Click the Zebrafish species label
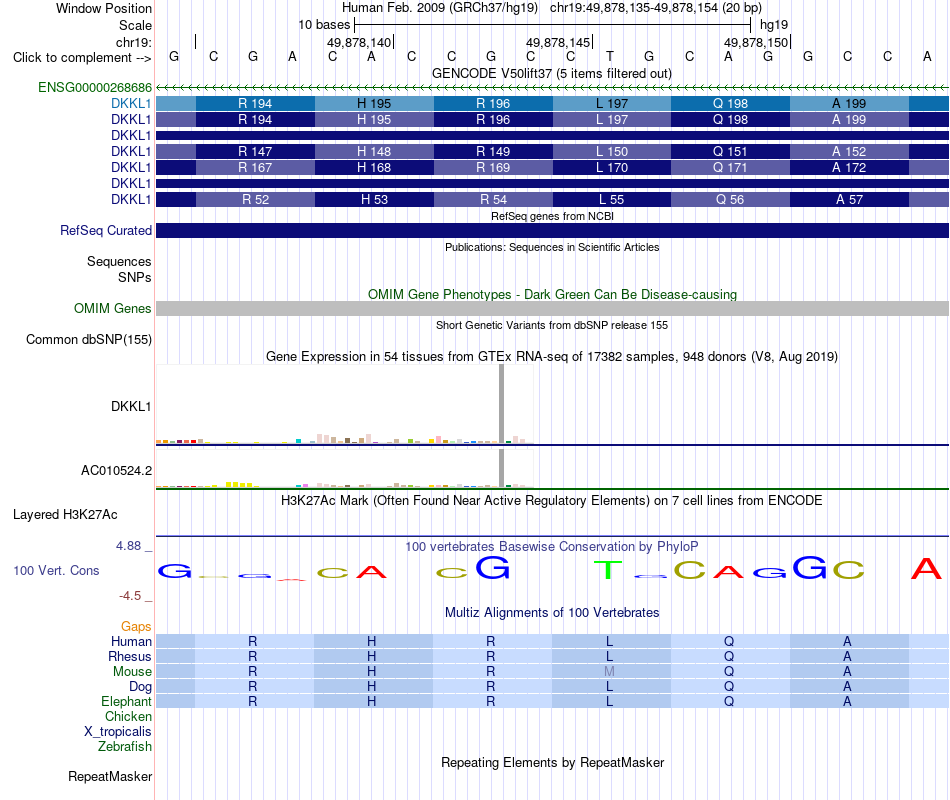The image size is (950, 800). [125, 747]
